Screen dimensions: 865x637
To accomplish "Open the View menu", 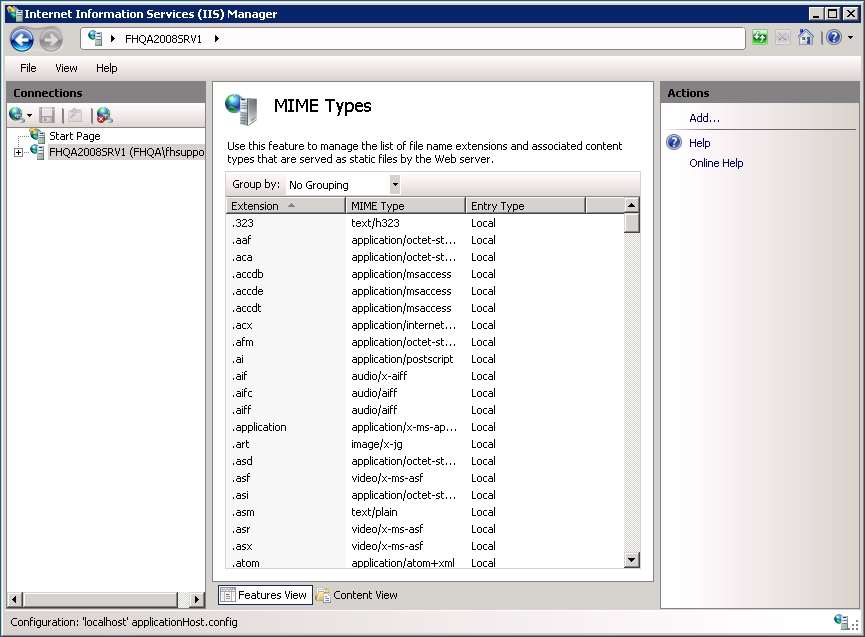I will pos(66,68).
